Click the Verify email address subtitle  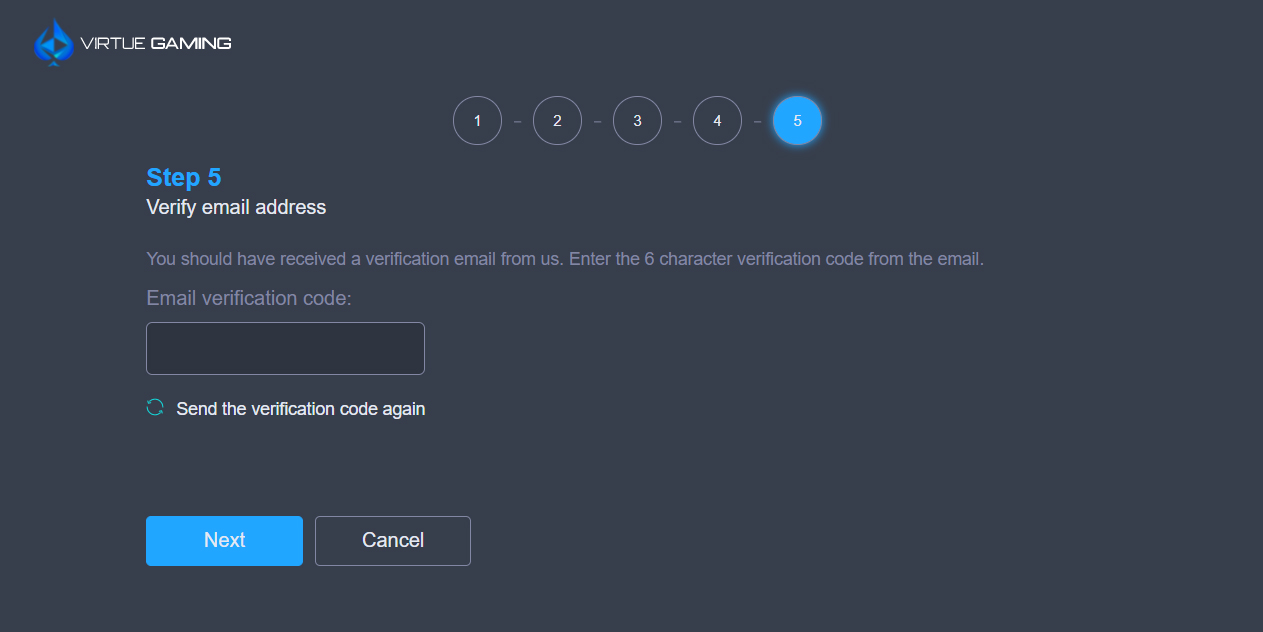point(236,207)
